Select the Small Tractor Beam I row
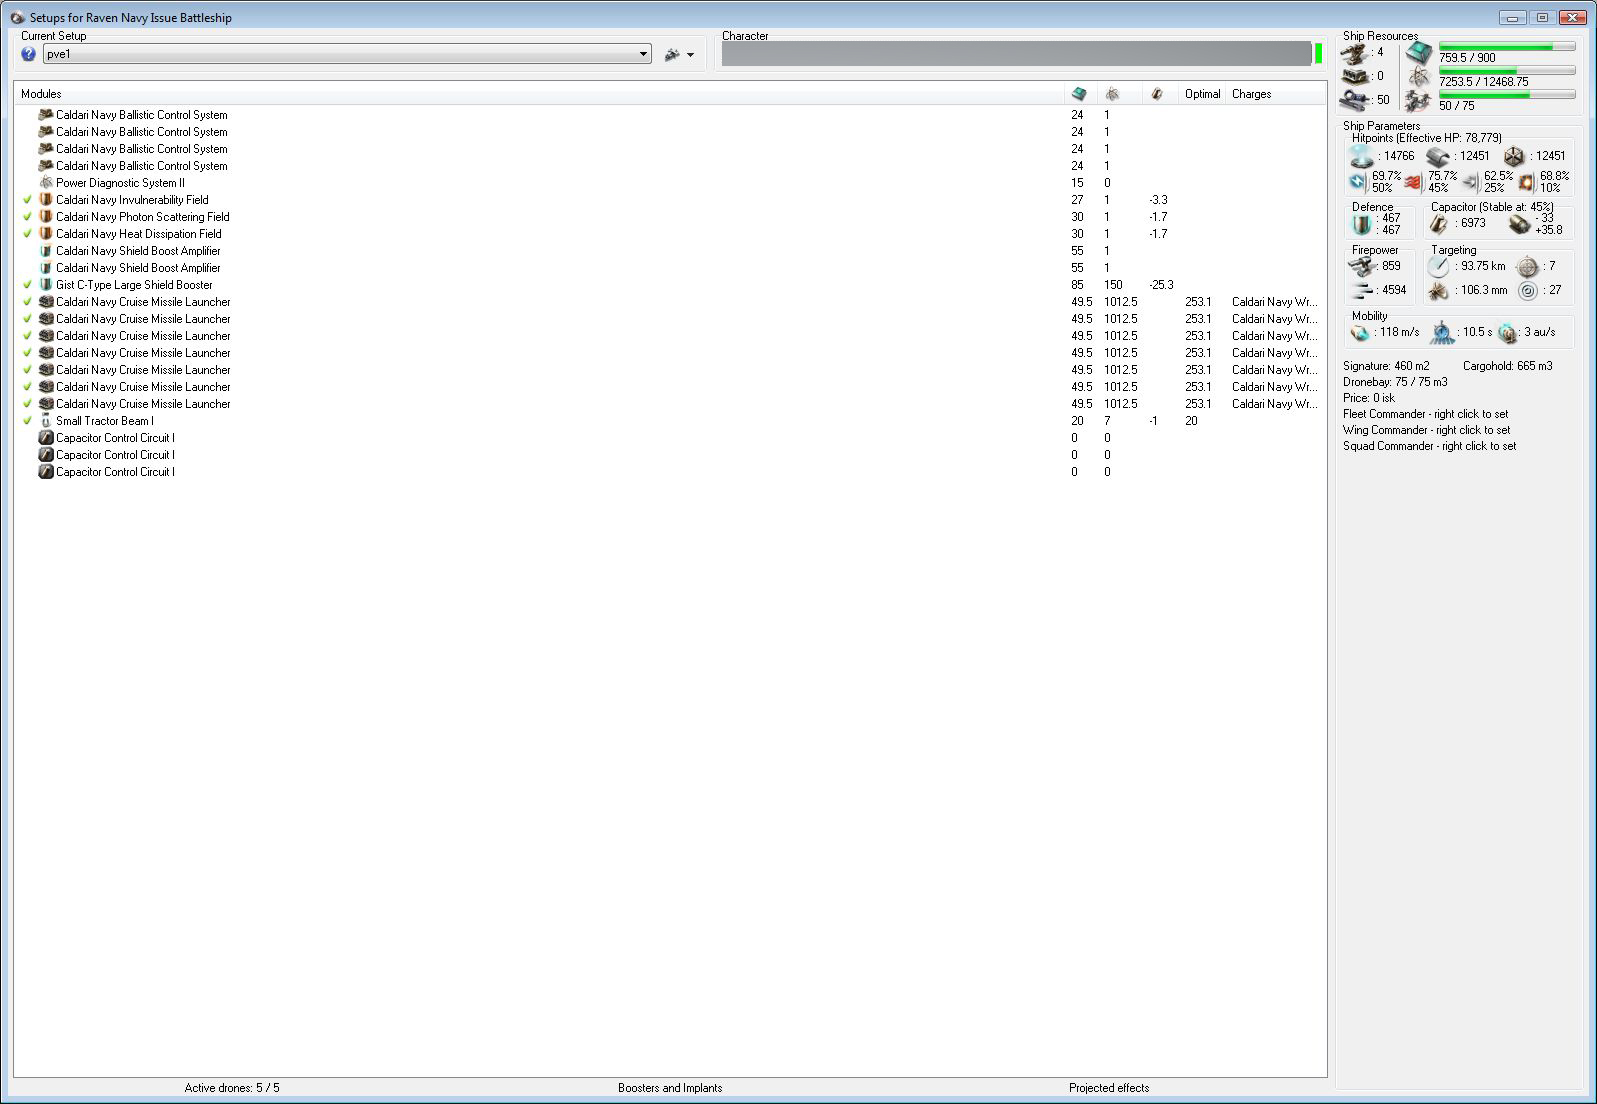 (670, 421)
